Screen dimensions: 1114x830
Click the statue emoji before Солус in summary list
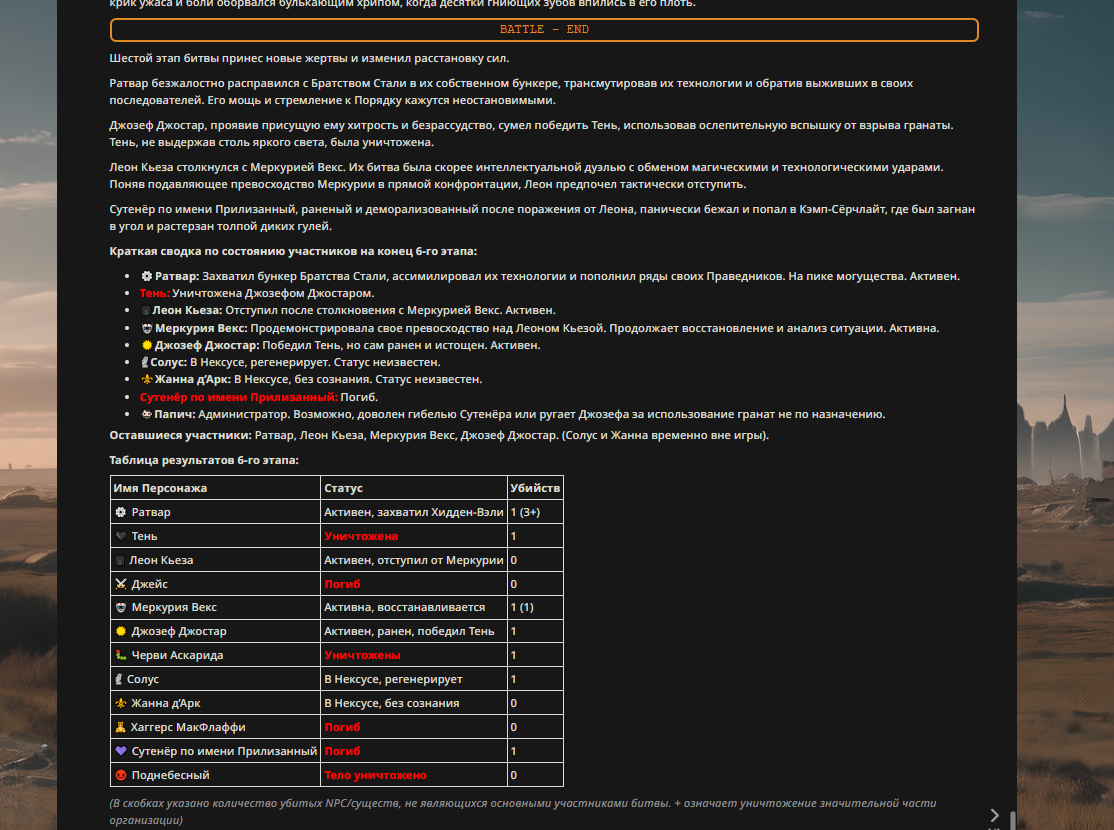[x=144, y=362]
